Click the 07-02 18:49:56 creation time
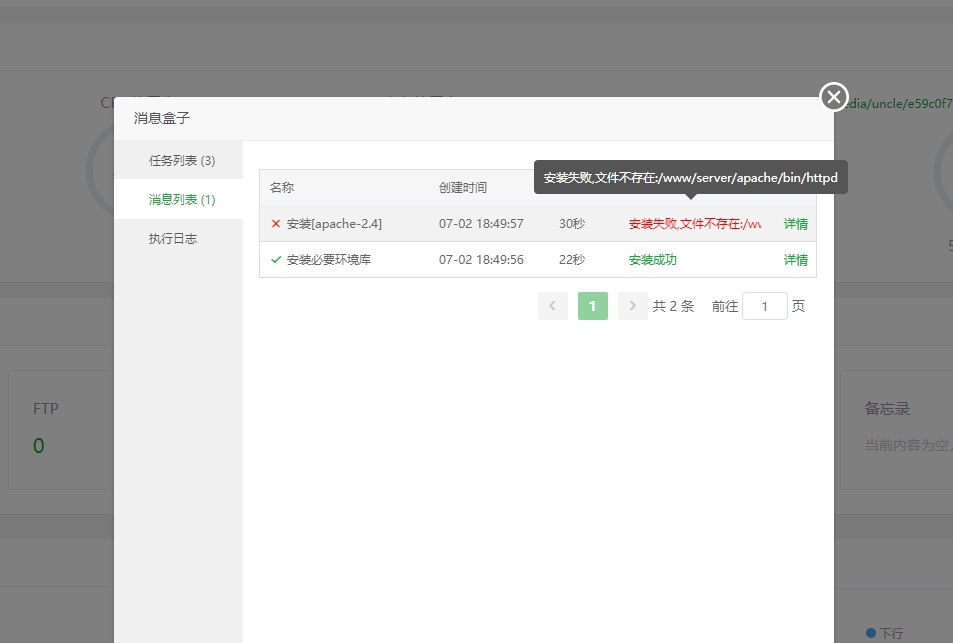953x643 pixels. coord(481,260)
